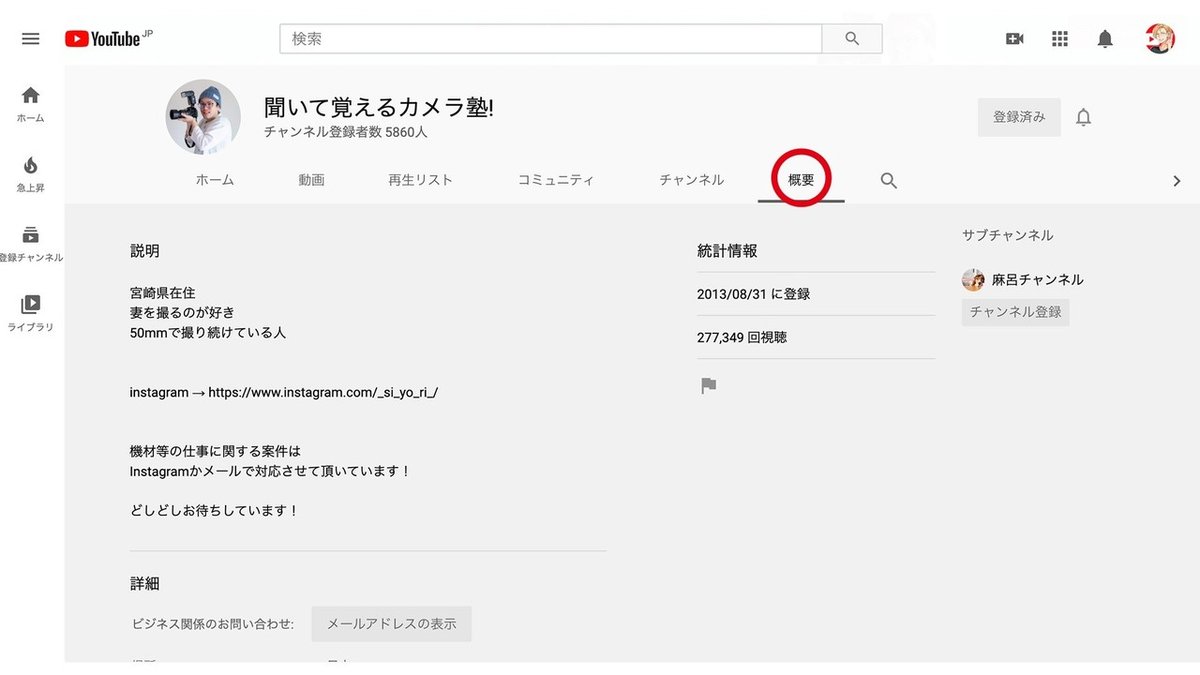Click 登録済み to toggle channel subscription
The image size is (1200, 675).
pyautogui.click(x=1019, y=117)
